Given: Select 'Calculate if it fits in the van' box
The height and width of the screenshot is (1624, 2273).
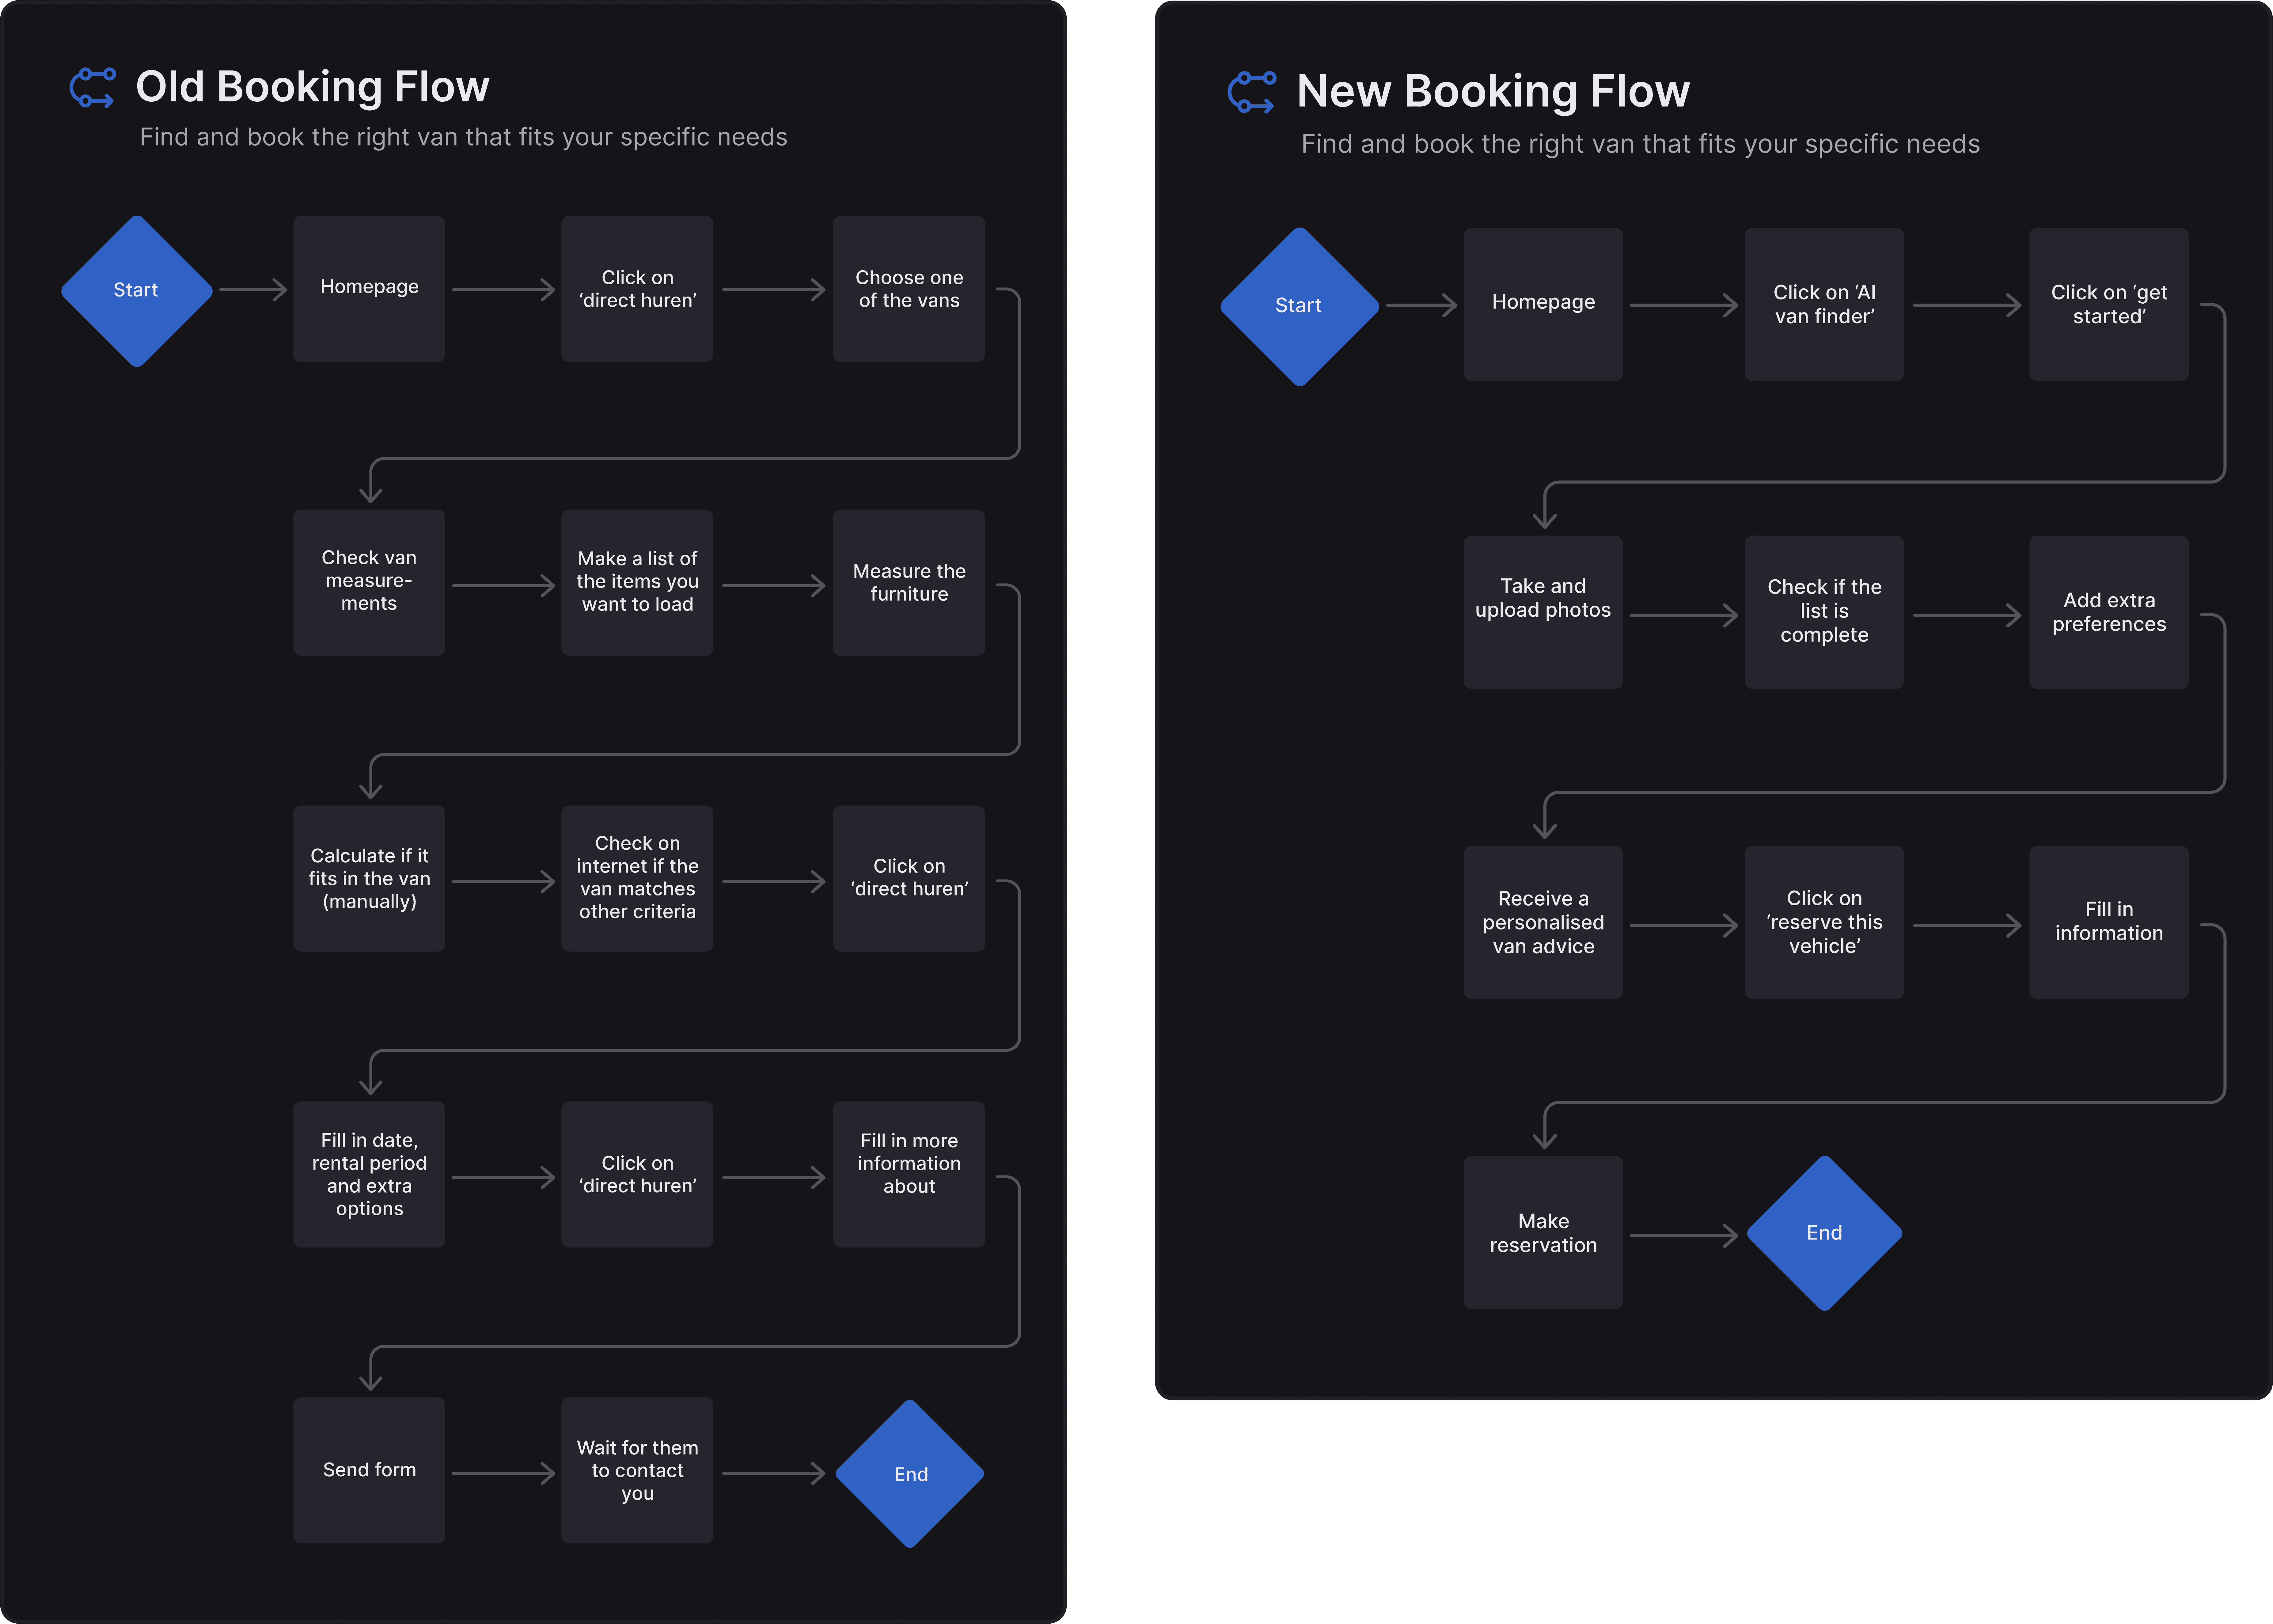Looking at the screenshot, I should (x=369, y=878).
